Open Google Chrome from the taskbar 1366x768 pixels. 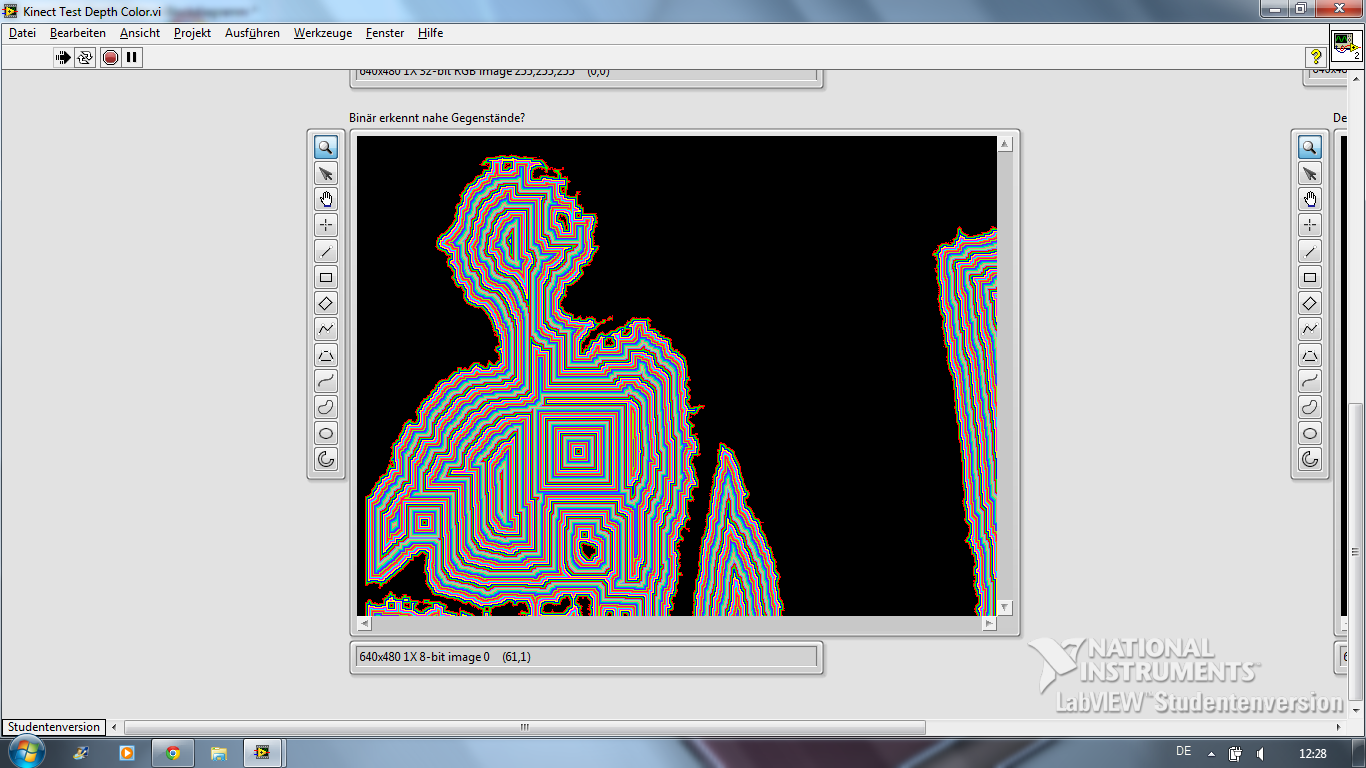pyautogui.click(x=173, y=753)
